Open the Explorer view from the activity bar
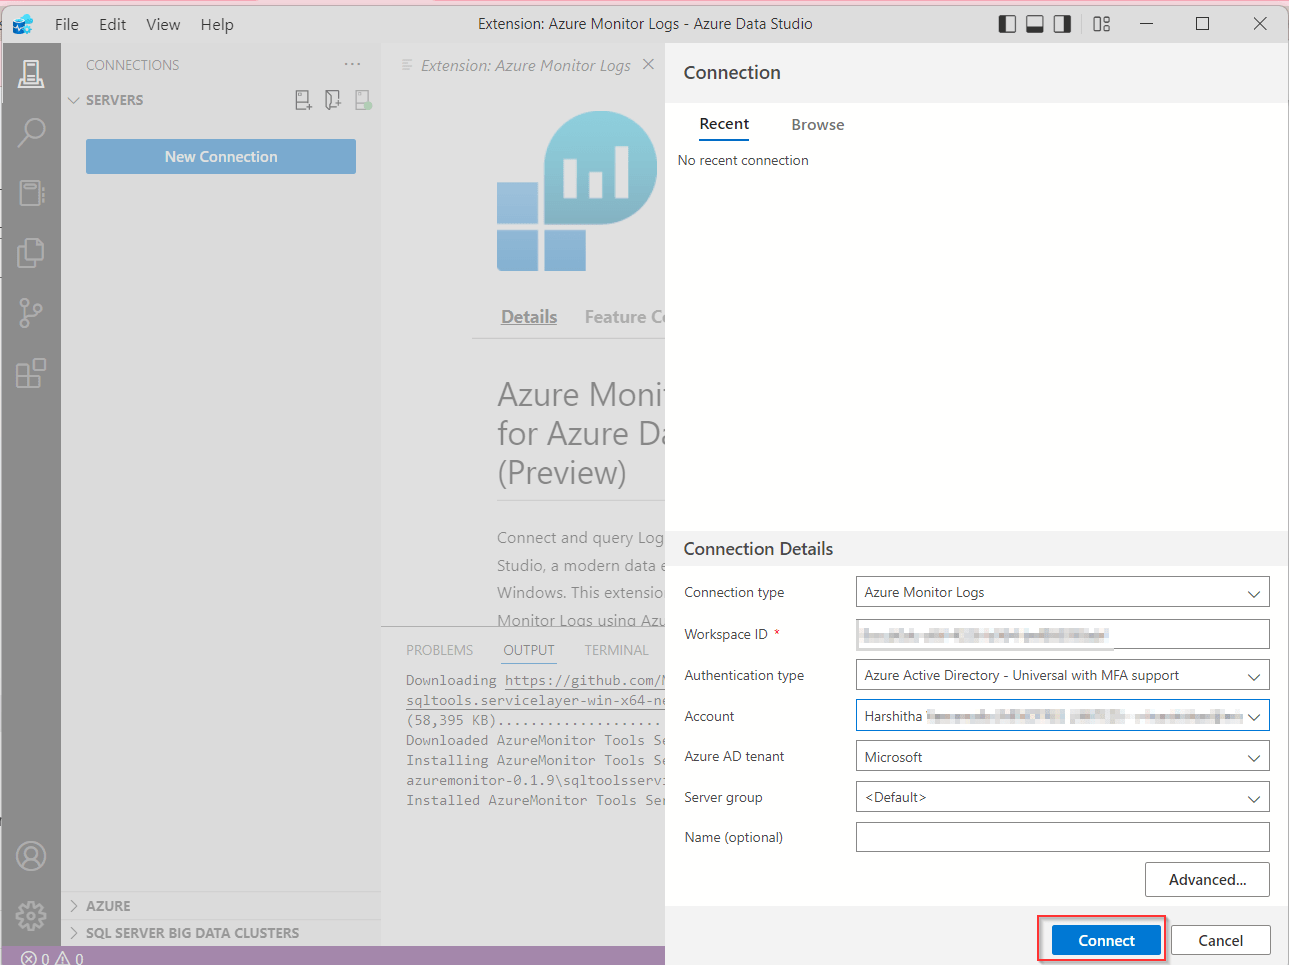This screenshot has height=965, width=1289. (31, 253)
